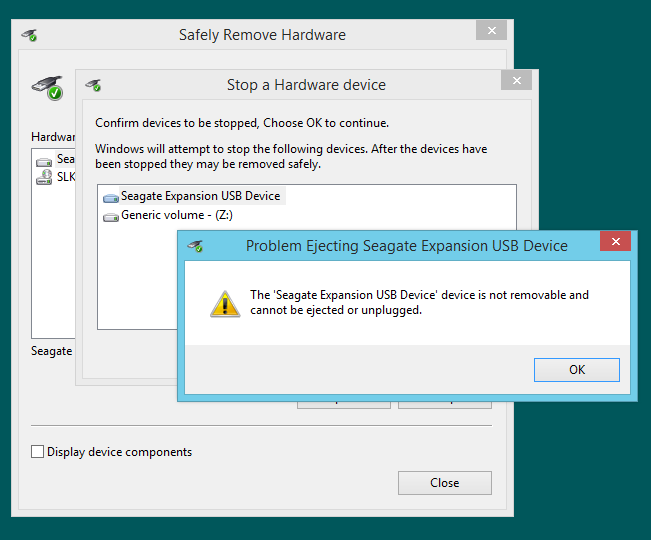
Task: Close Safely Remove Hardware window with X
Action: click(492, 30)
